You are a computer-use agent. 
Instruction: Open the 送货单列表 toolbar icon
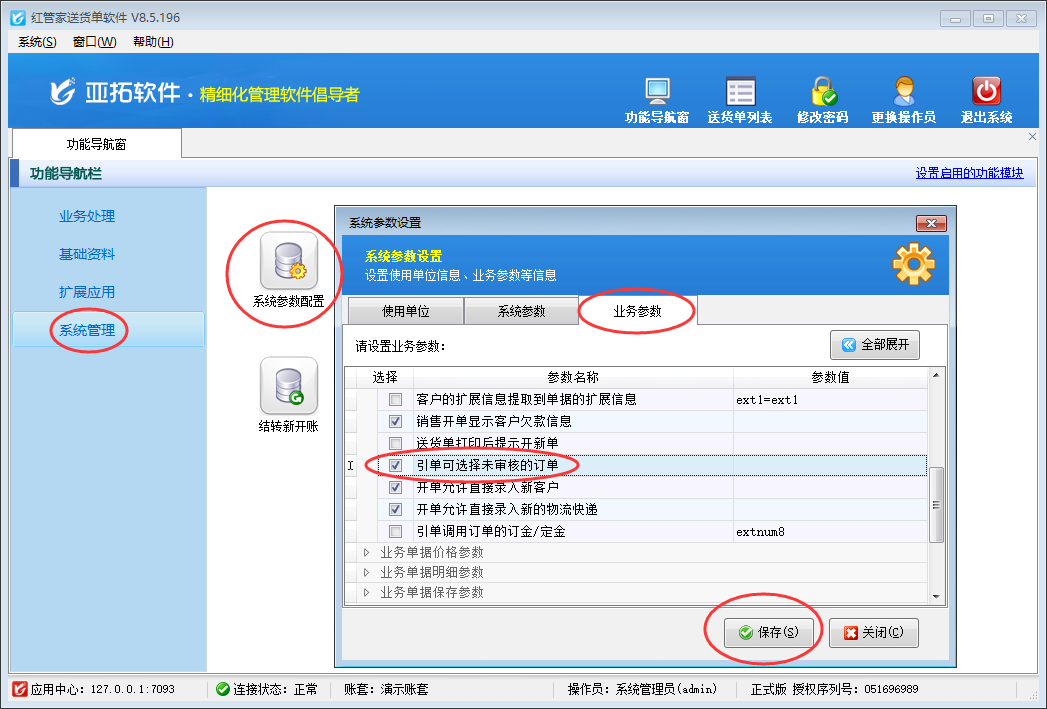(740, 92)
